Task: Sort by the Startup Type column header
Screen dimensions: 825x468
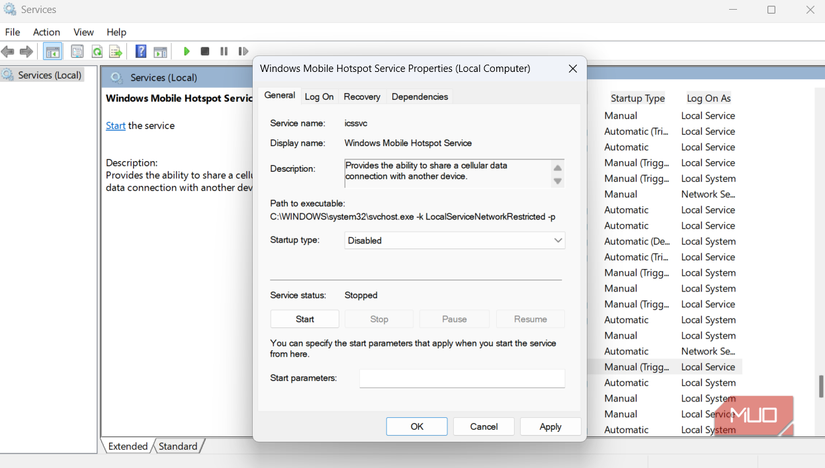Action: [x=637, y=98]
